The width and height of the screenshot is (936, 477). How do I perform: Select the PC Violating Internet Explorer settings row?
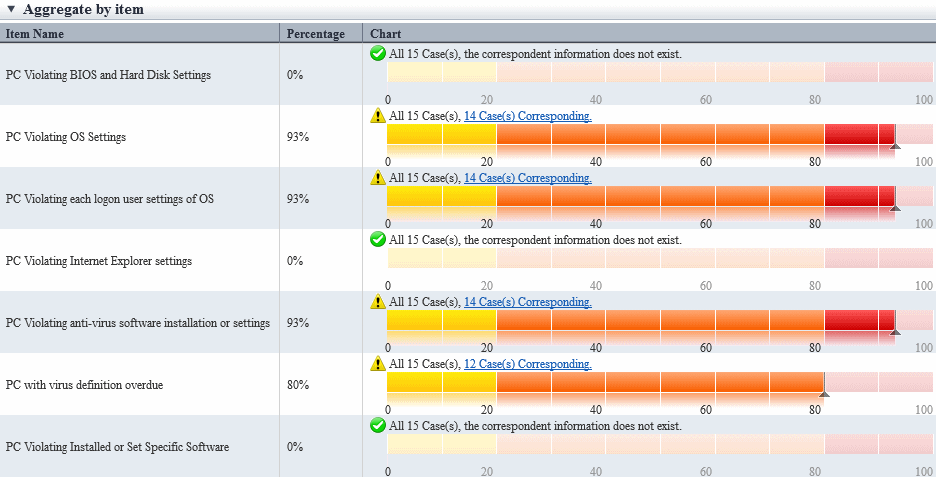(x=468, y=260)
